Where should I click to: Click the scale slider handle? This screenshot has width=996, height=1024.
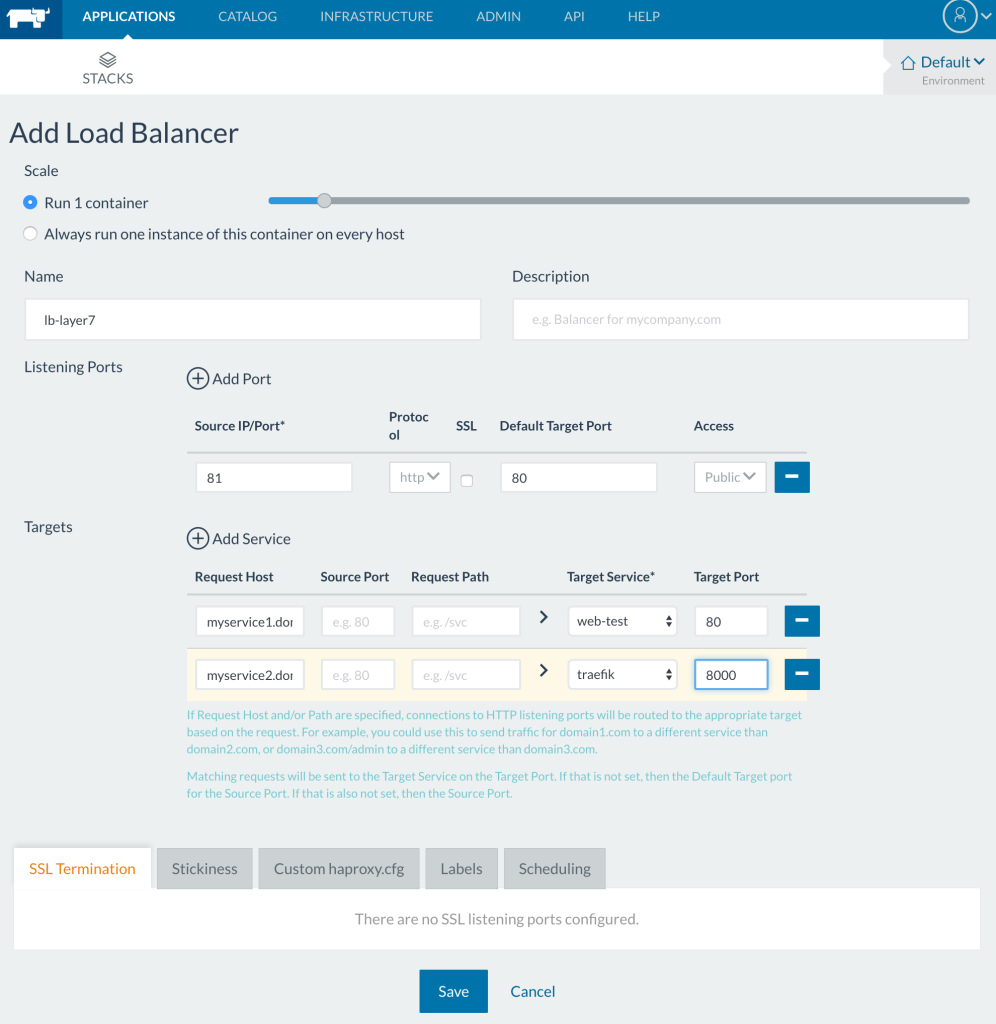click(x=324, y=201)
